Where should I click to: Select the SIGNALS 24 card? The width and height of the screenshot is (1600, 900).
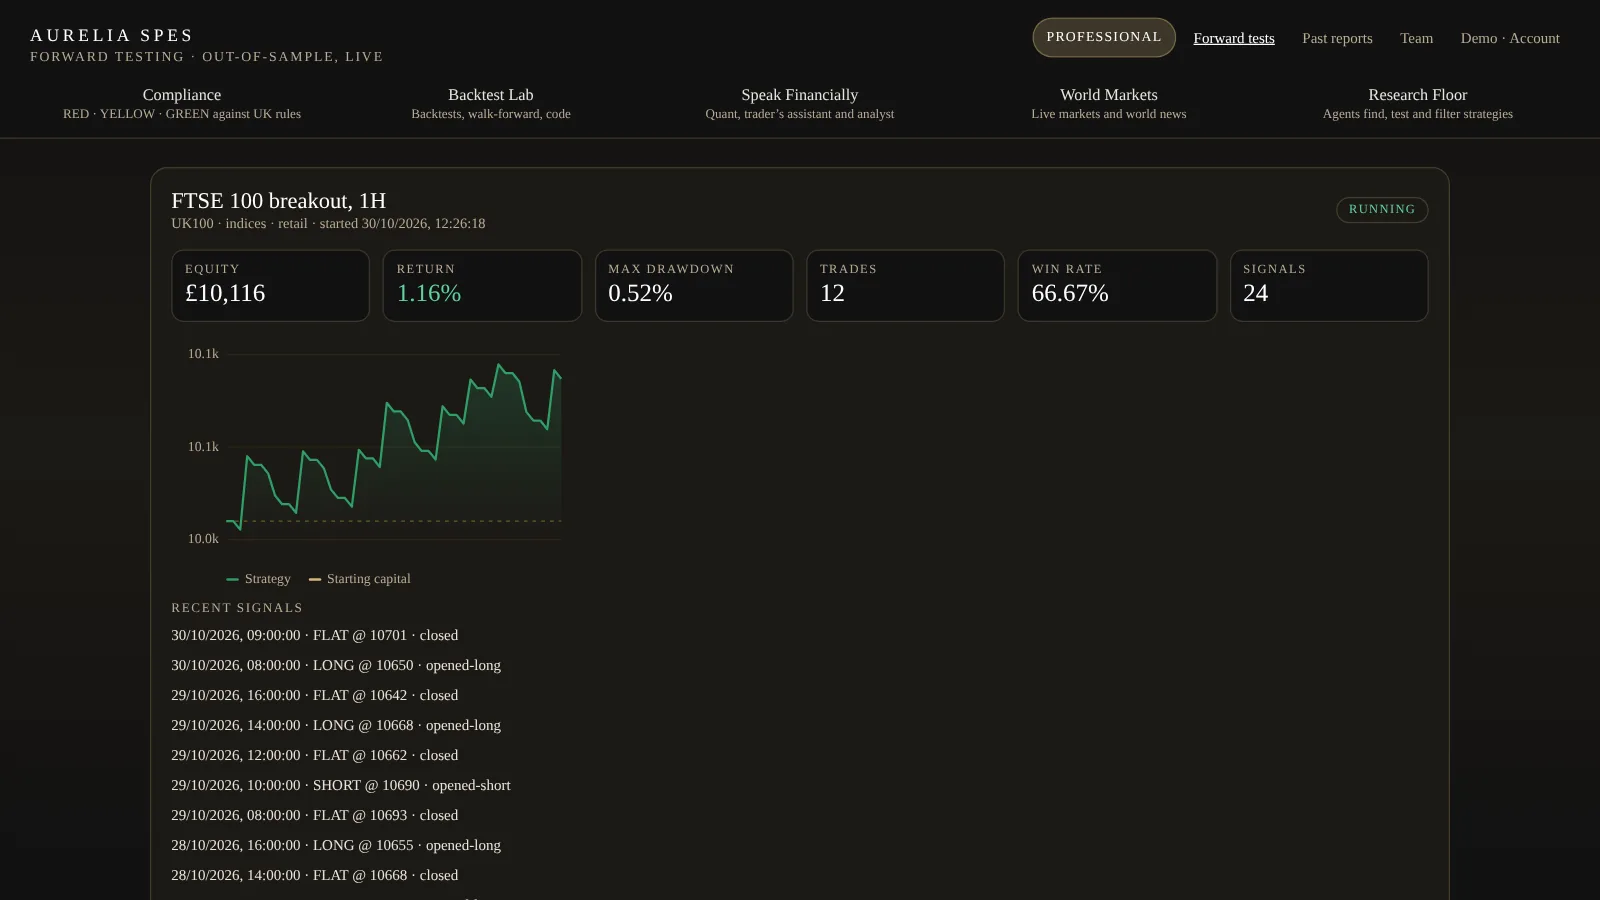[x=1329, y=285]
